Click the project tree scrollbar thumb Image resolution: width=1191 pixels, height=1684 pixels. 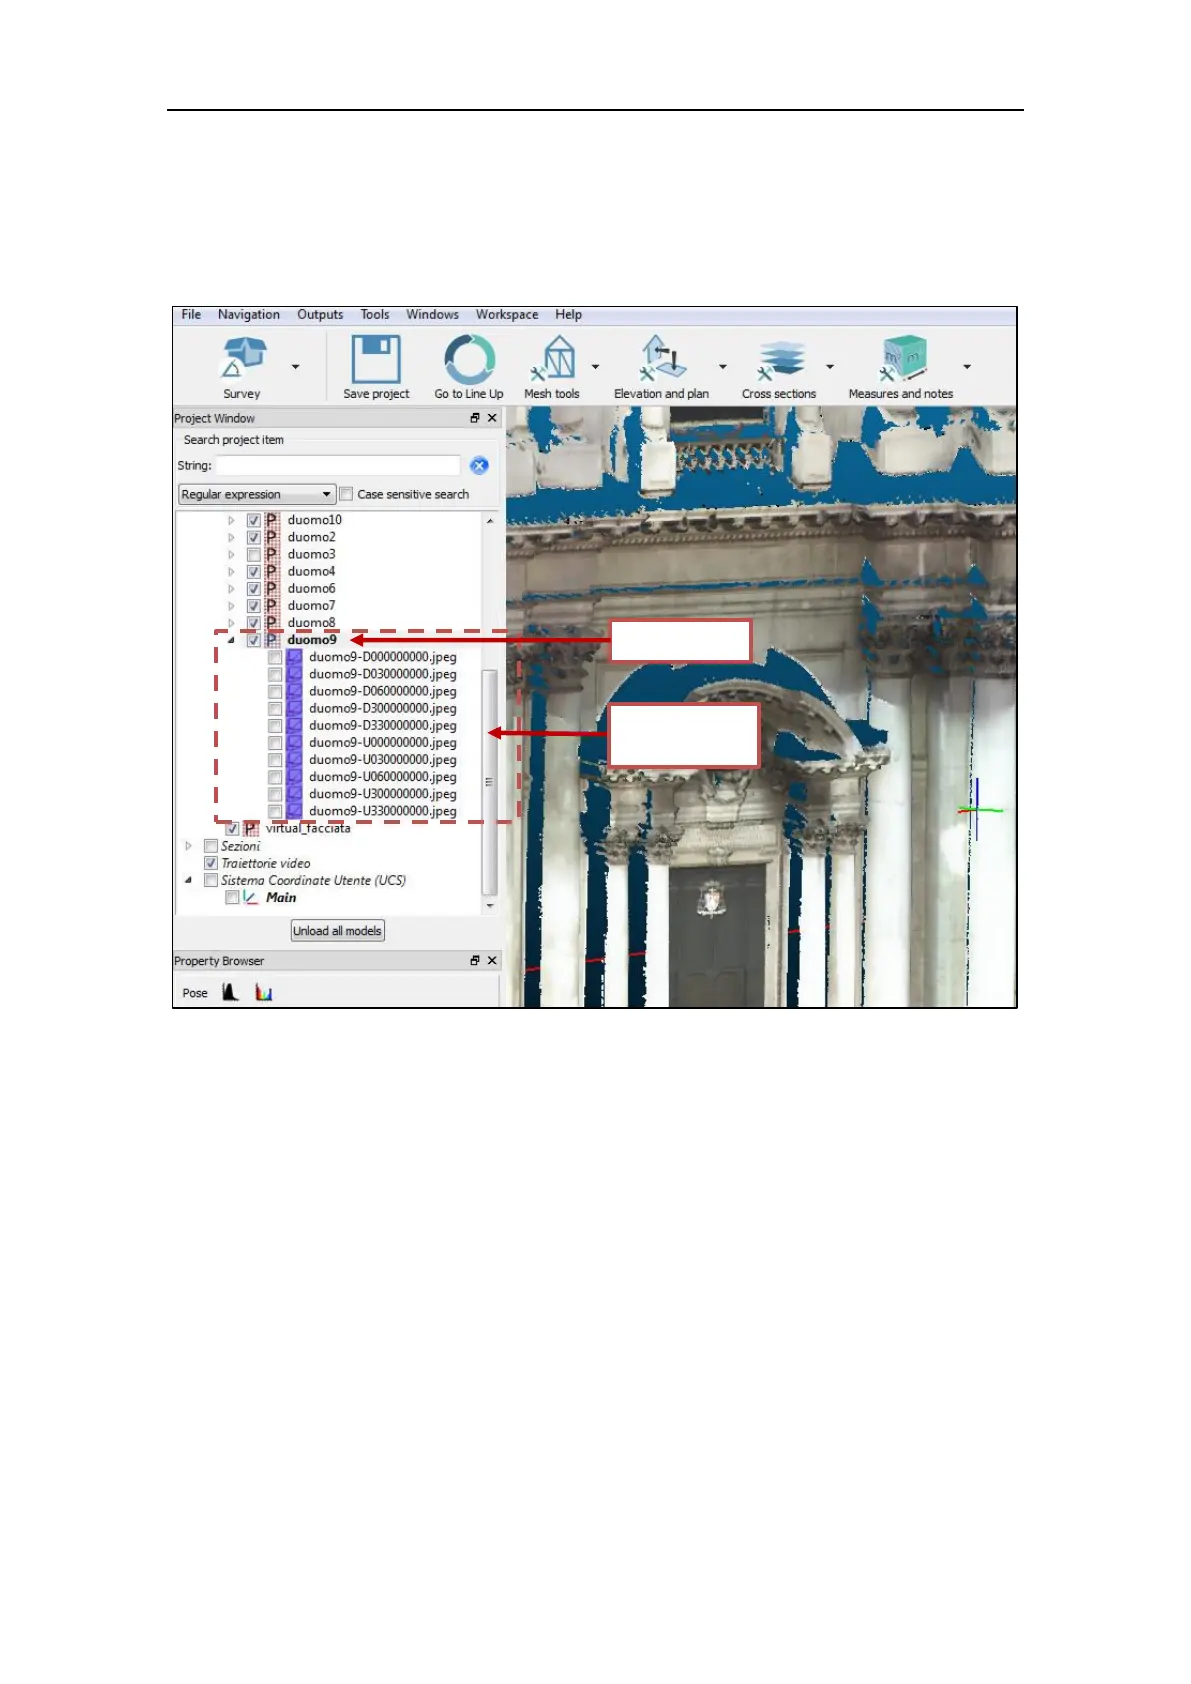[x=489, y=781]
